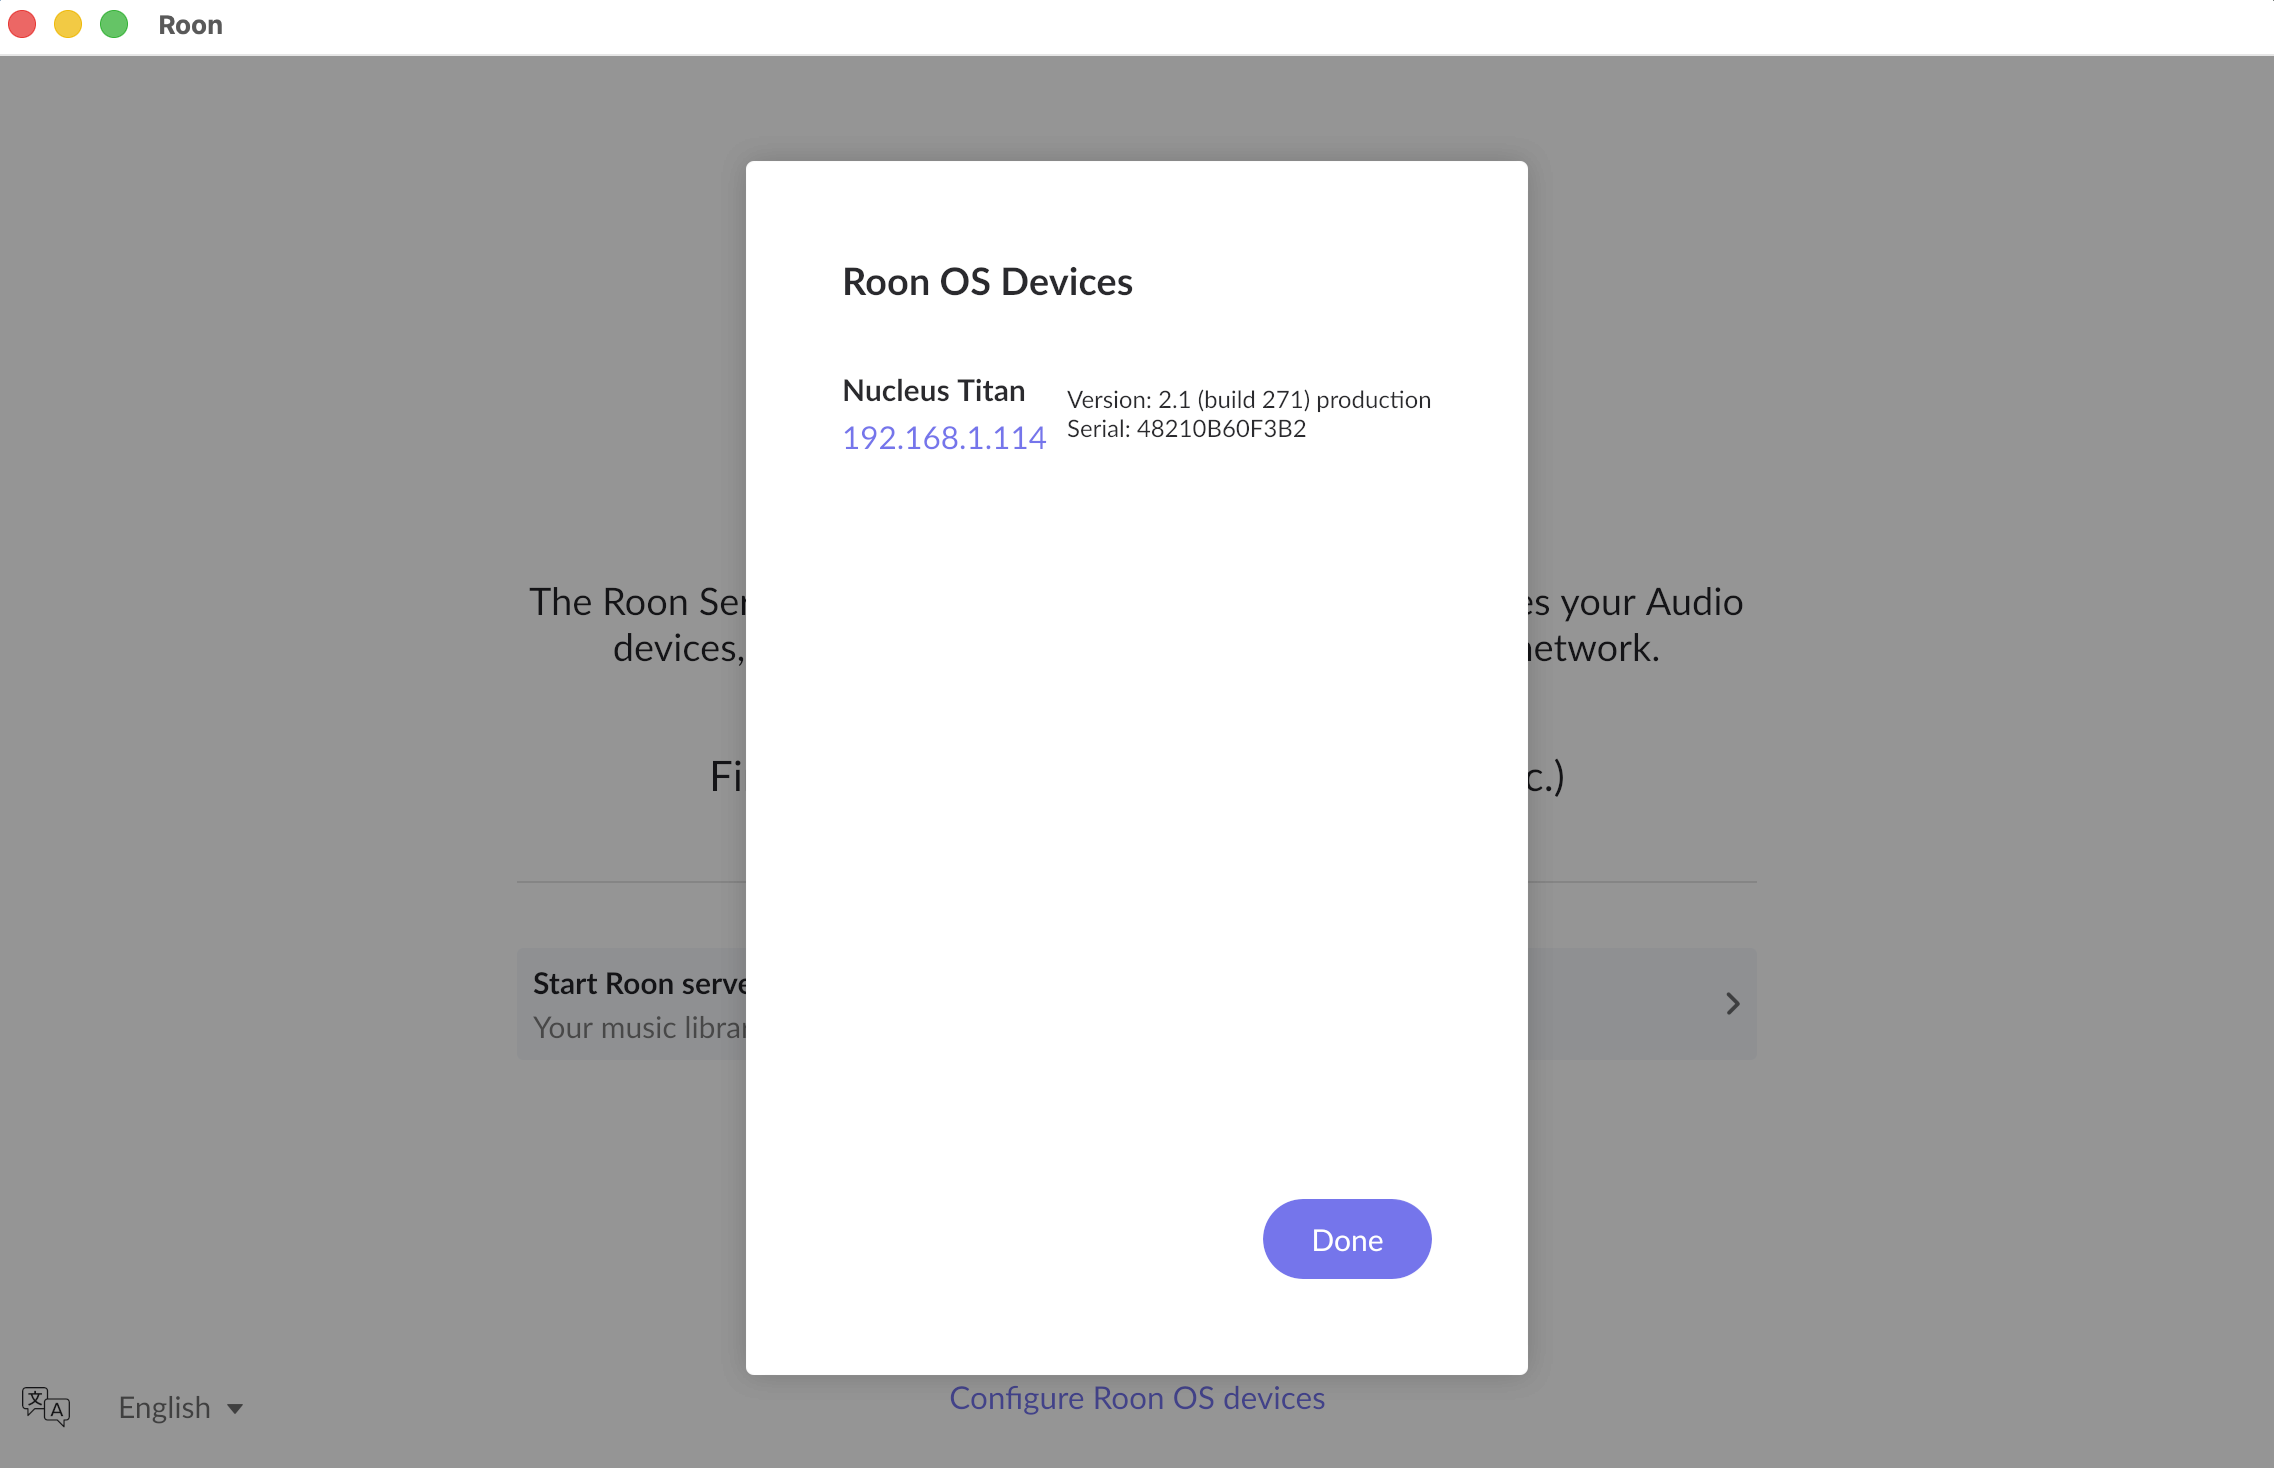Click the chevron on the Start Roon server row
Viewport: 2274px width, 1468px height.
(1733, 1004)
